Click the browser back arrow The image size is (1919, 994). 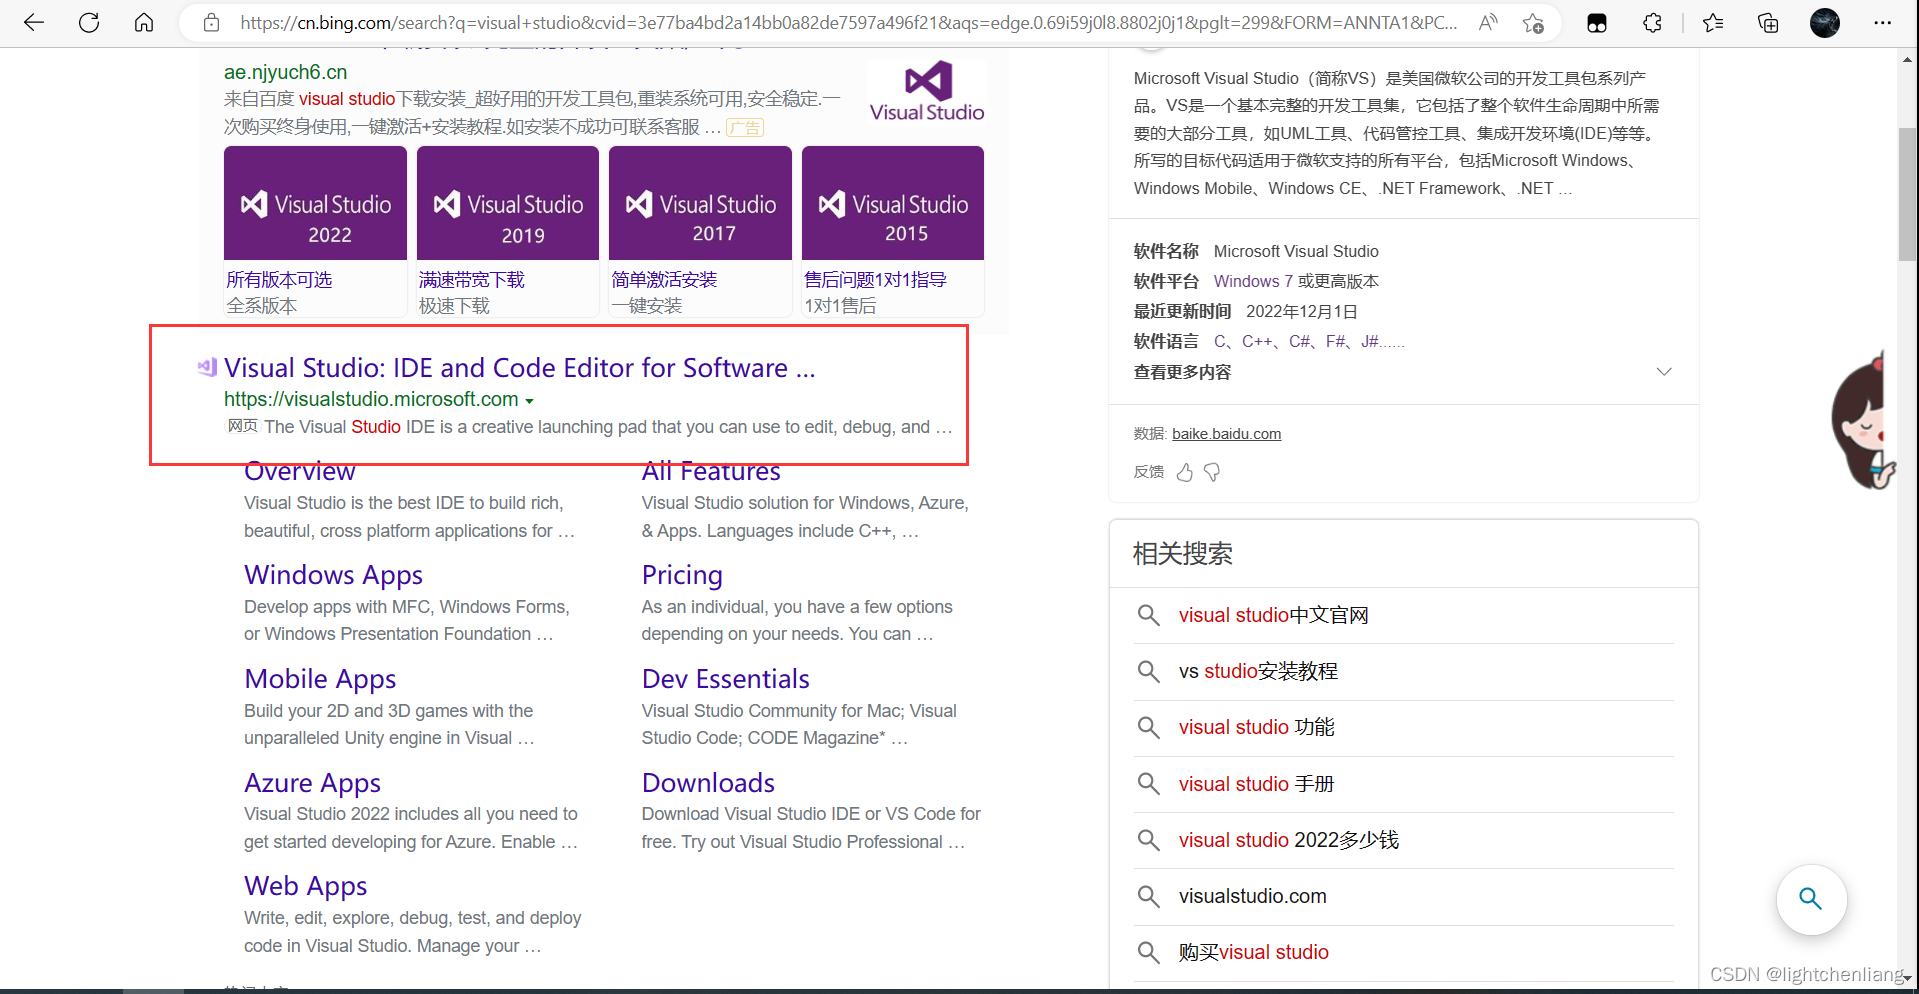(34, 23)
